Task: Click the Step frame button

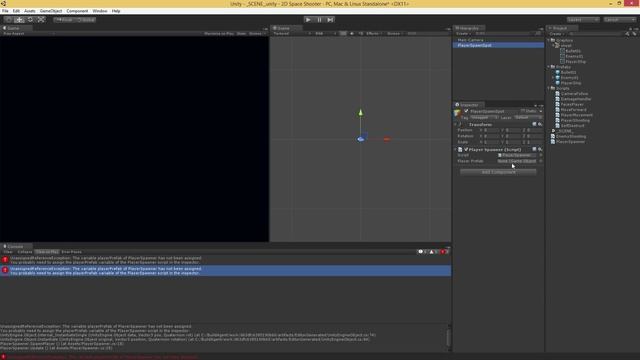Action: tap(330, 20)
